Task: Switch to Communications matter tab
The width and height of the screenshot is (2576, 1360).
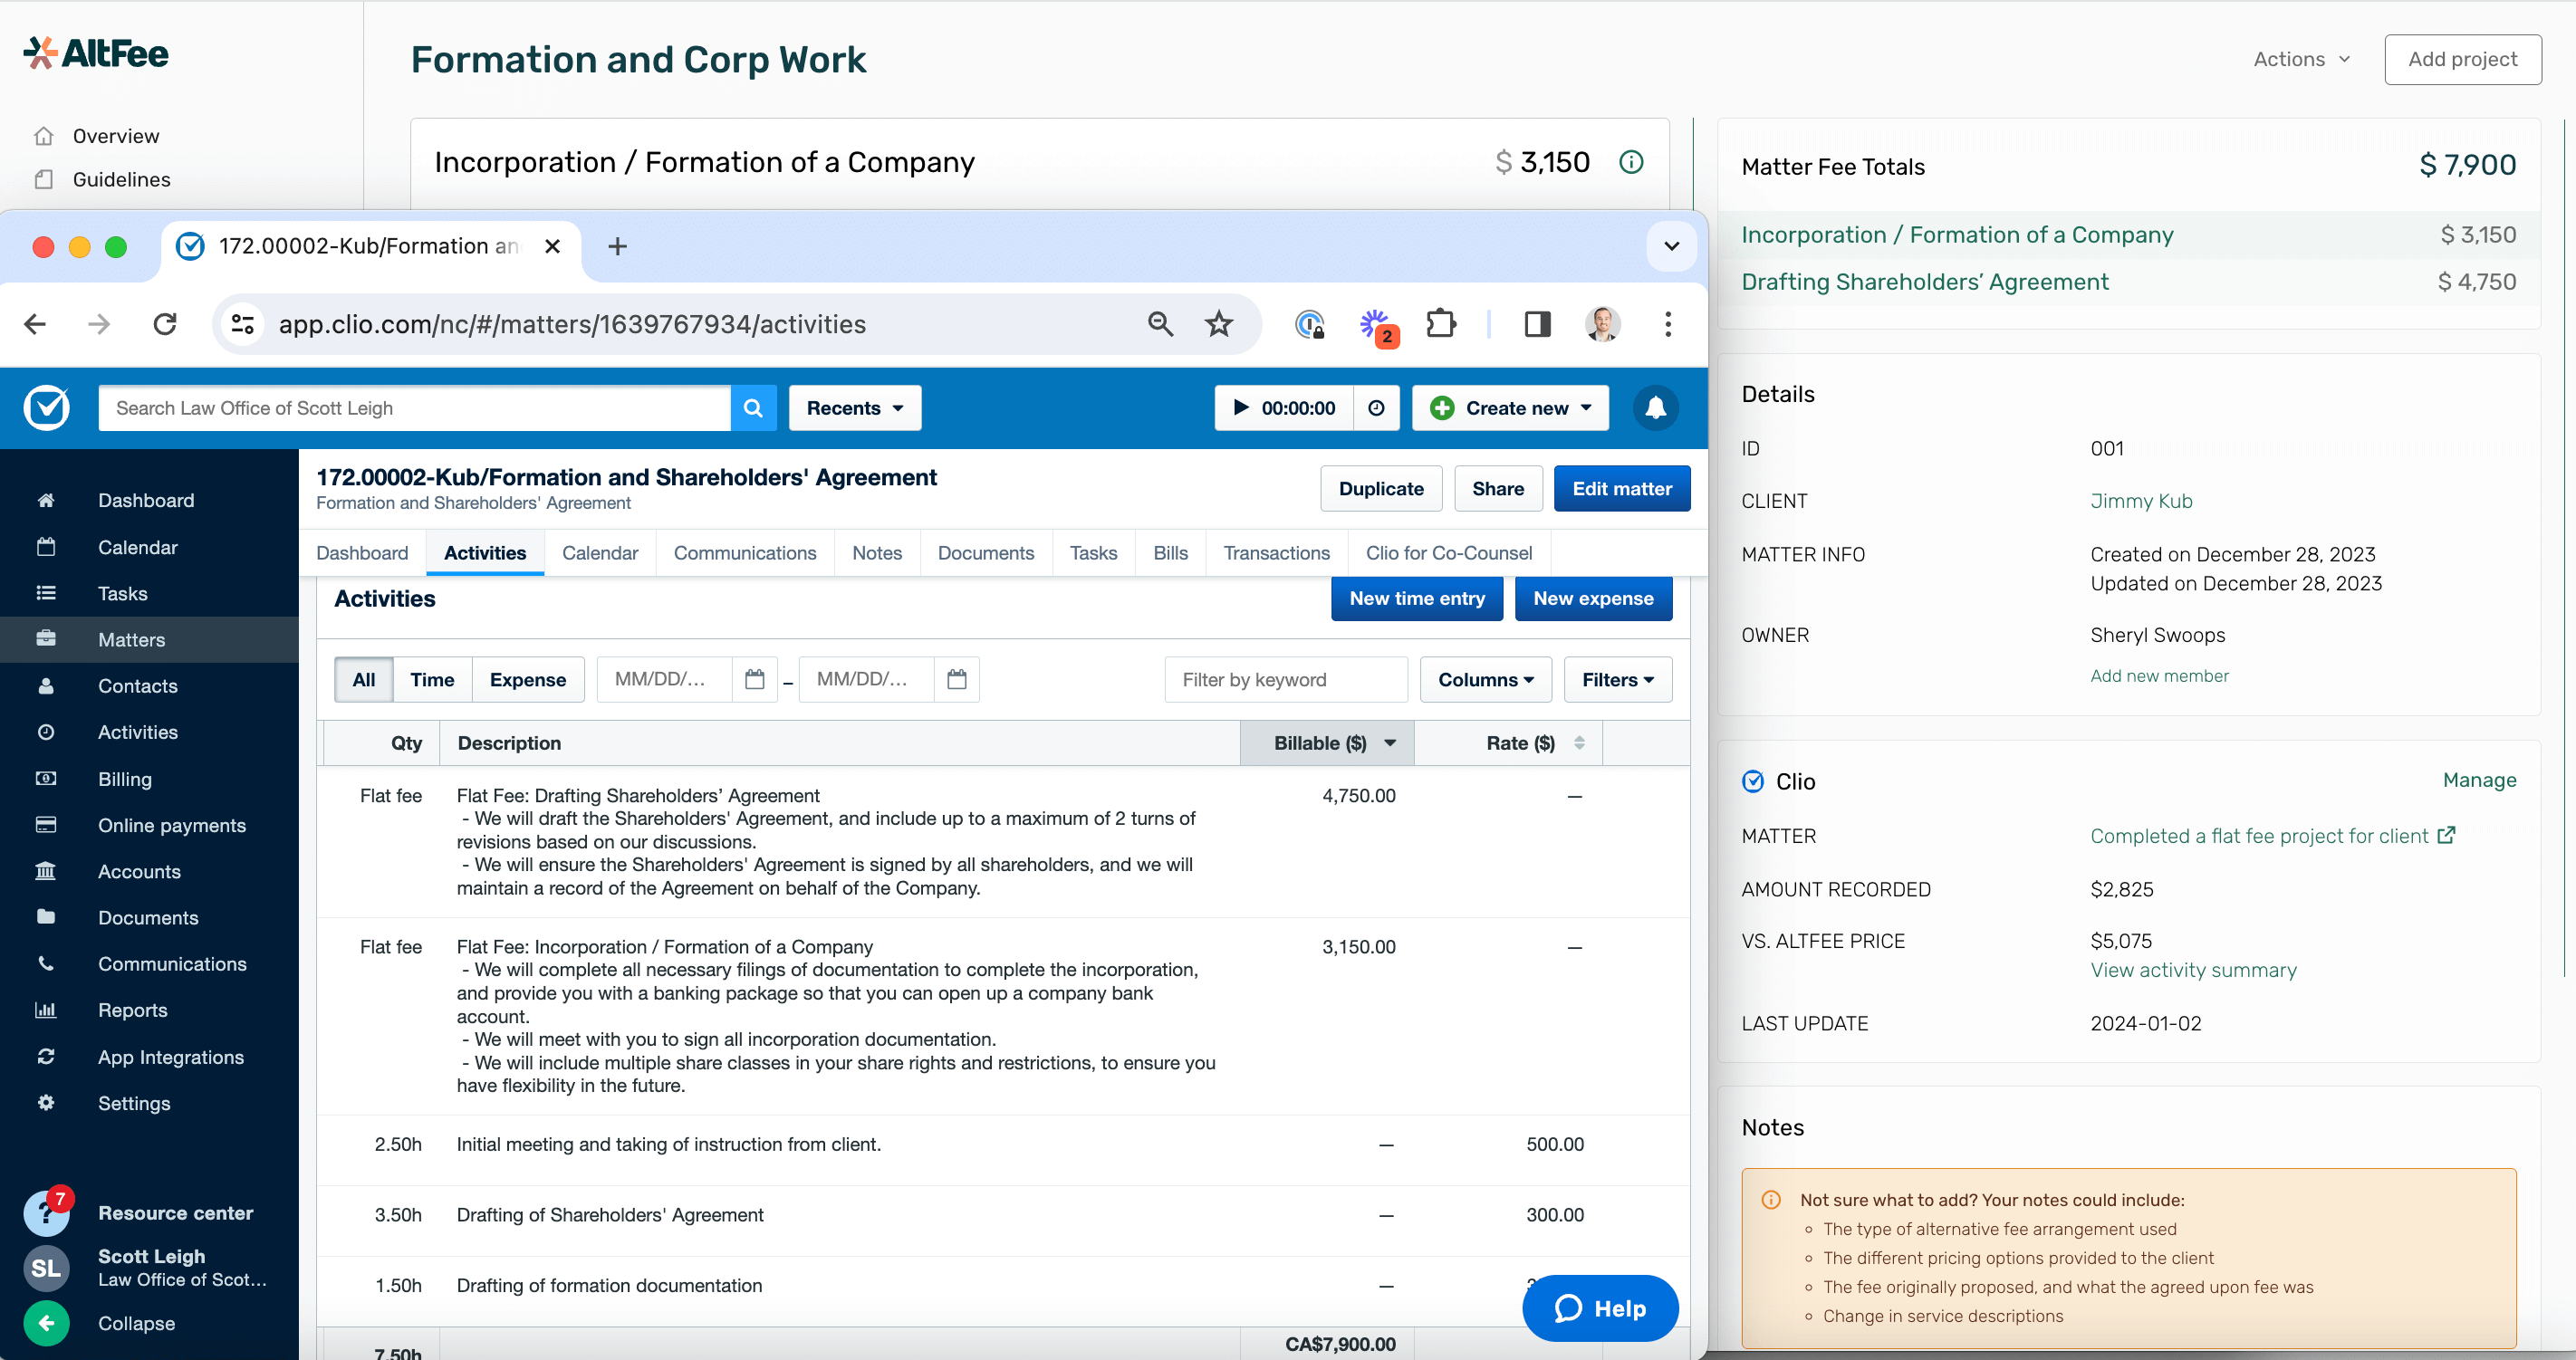Action: (x=745, y=553)
